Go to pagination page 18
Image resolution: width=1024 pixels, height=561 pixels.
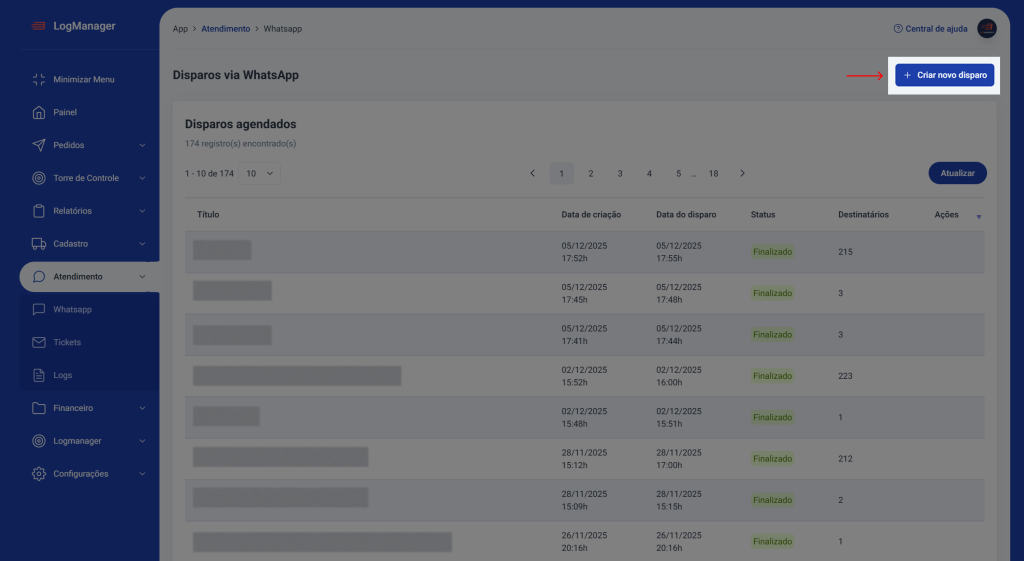click(x=713, y=173)
